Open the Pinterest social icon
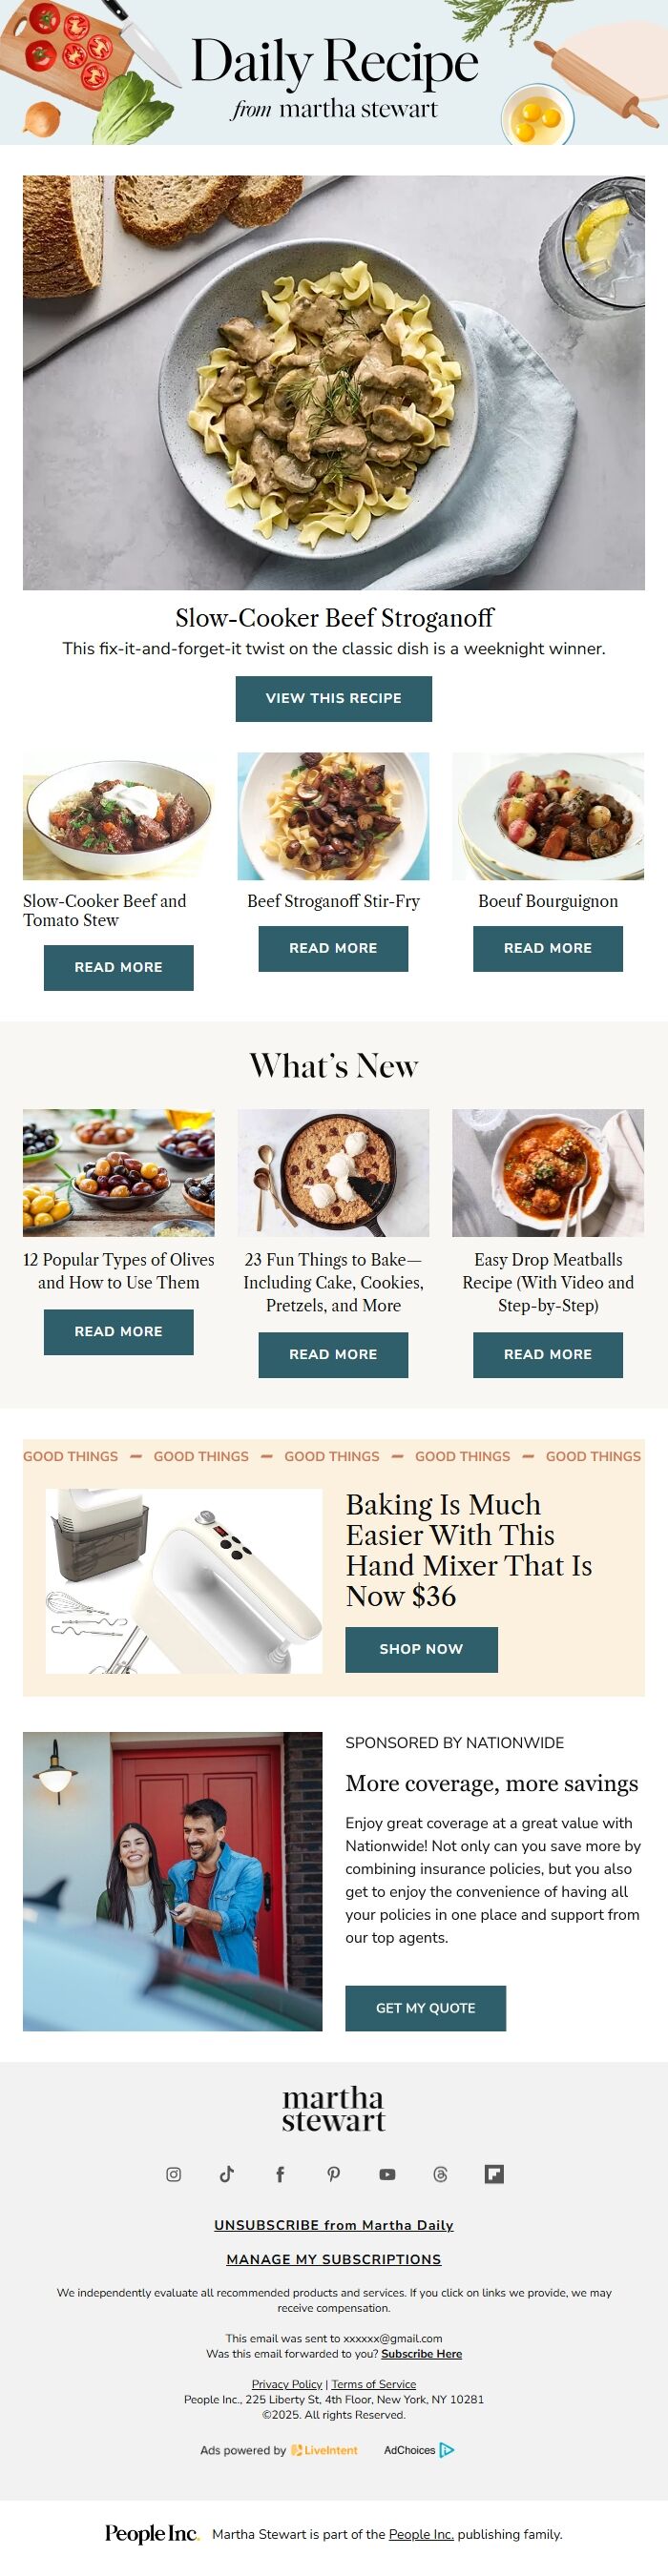 (x=334, y=2174)
